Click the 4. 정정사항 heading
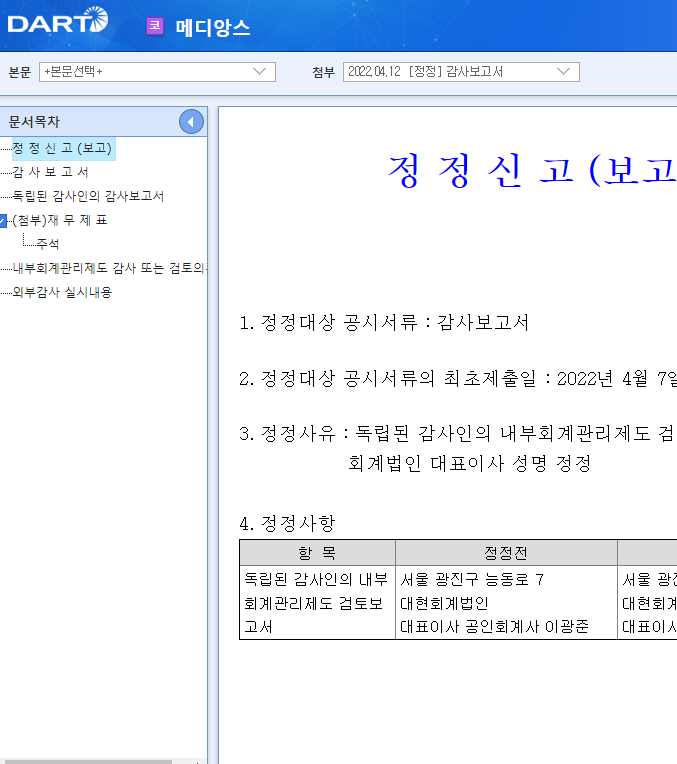 pos(287,524)
